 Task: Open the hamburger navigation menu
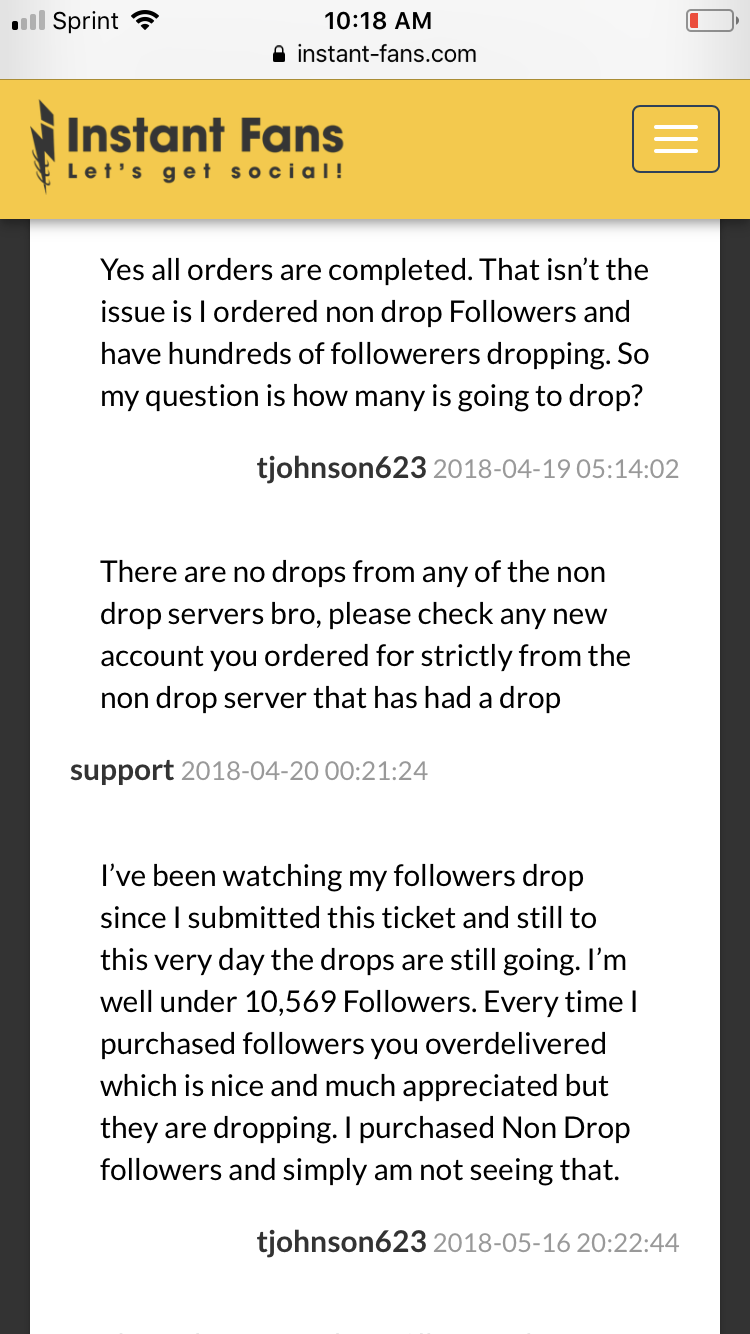point(676,139)
